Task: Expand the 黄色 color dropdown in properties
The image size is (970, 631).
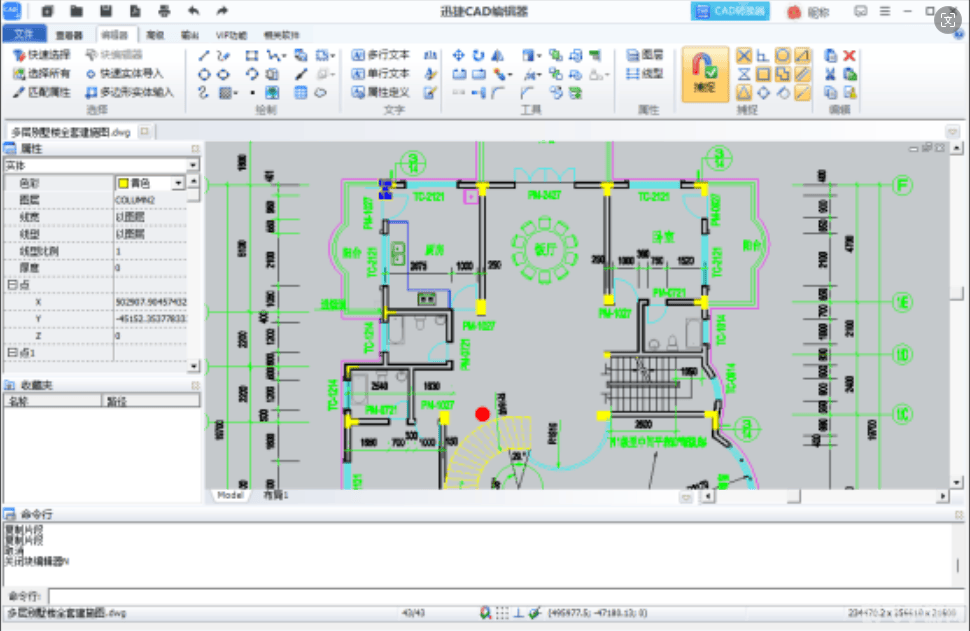Action: [x=178, y=183]
